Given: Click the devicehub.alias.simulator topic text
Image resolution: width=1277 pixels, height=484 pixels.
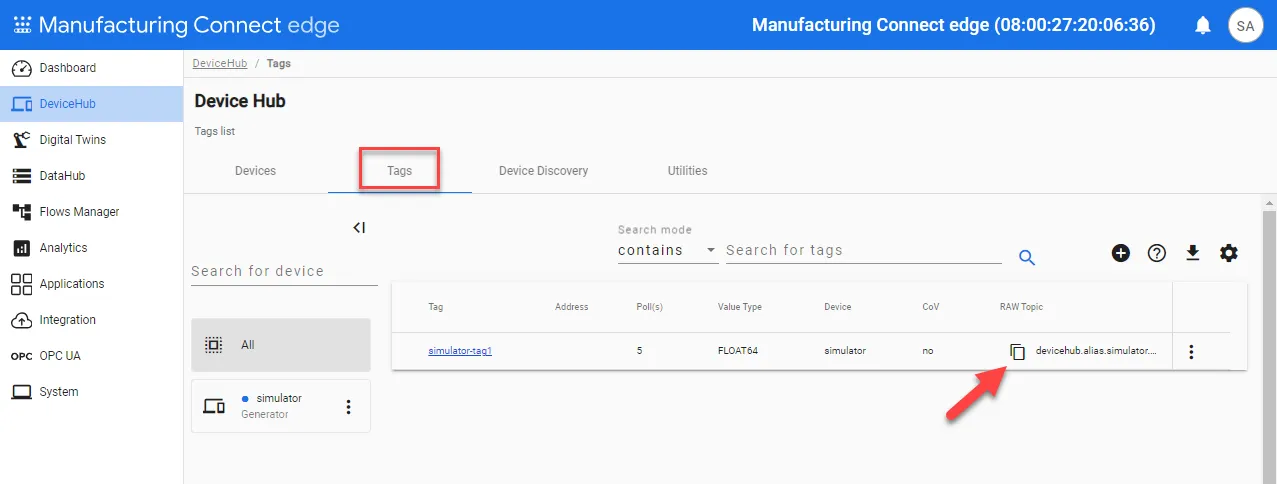Looking at the screenshot, I should click(x=1097, y=351).
